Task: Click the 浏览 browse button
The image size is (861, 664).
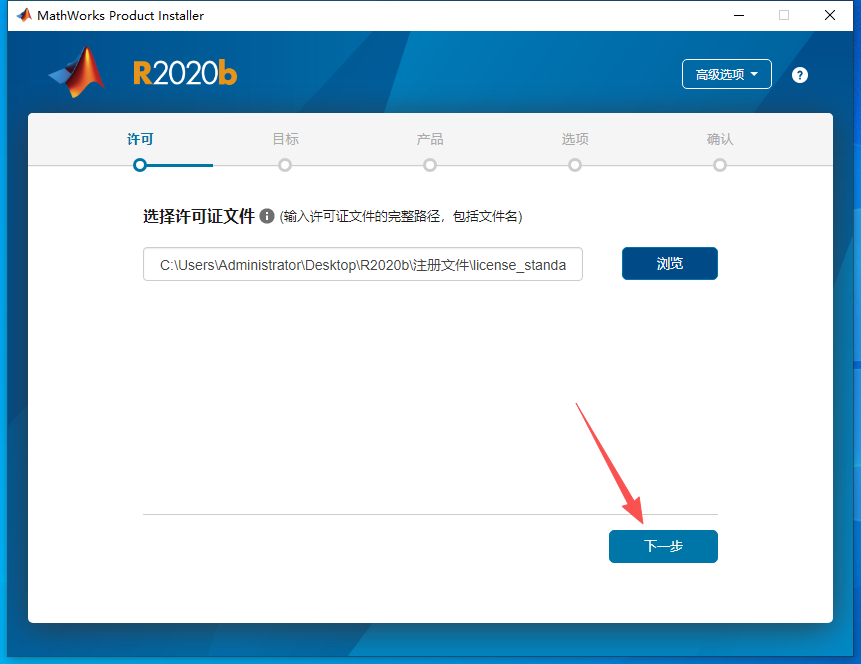Action: pyautogui.click(x=669, y=263)
